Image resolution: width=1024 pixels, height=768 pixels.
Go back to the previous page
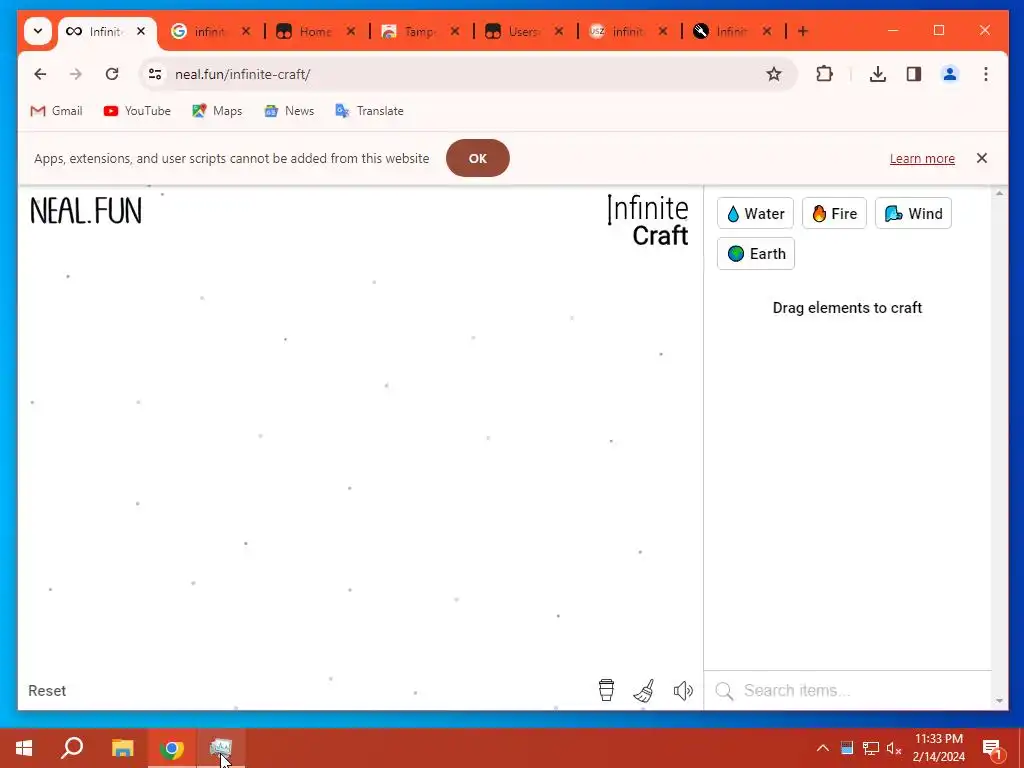tap(40, 74)
